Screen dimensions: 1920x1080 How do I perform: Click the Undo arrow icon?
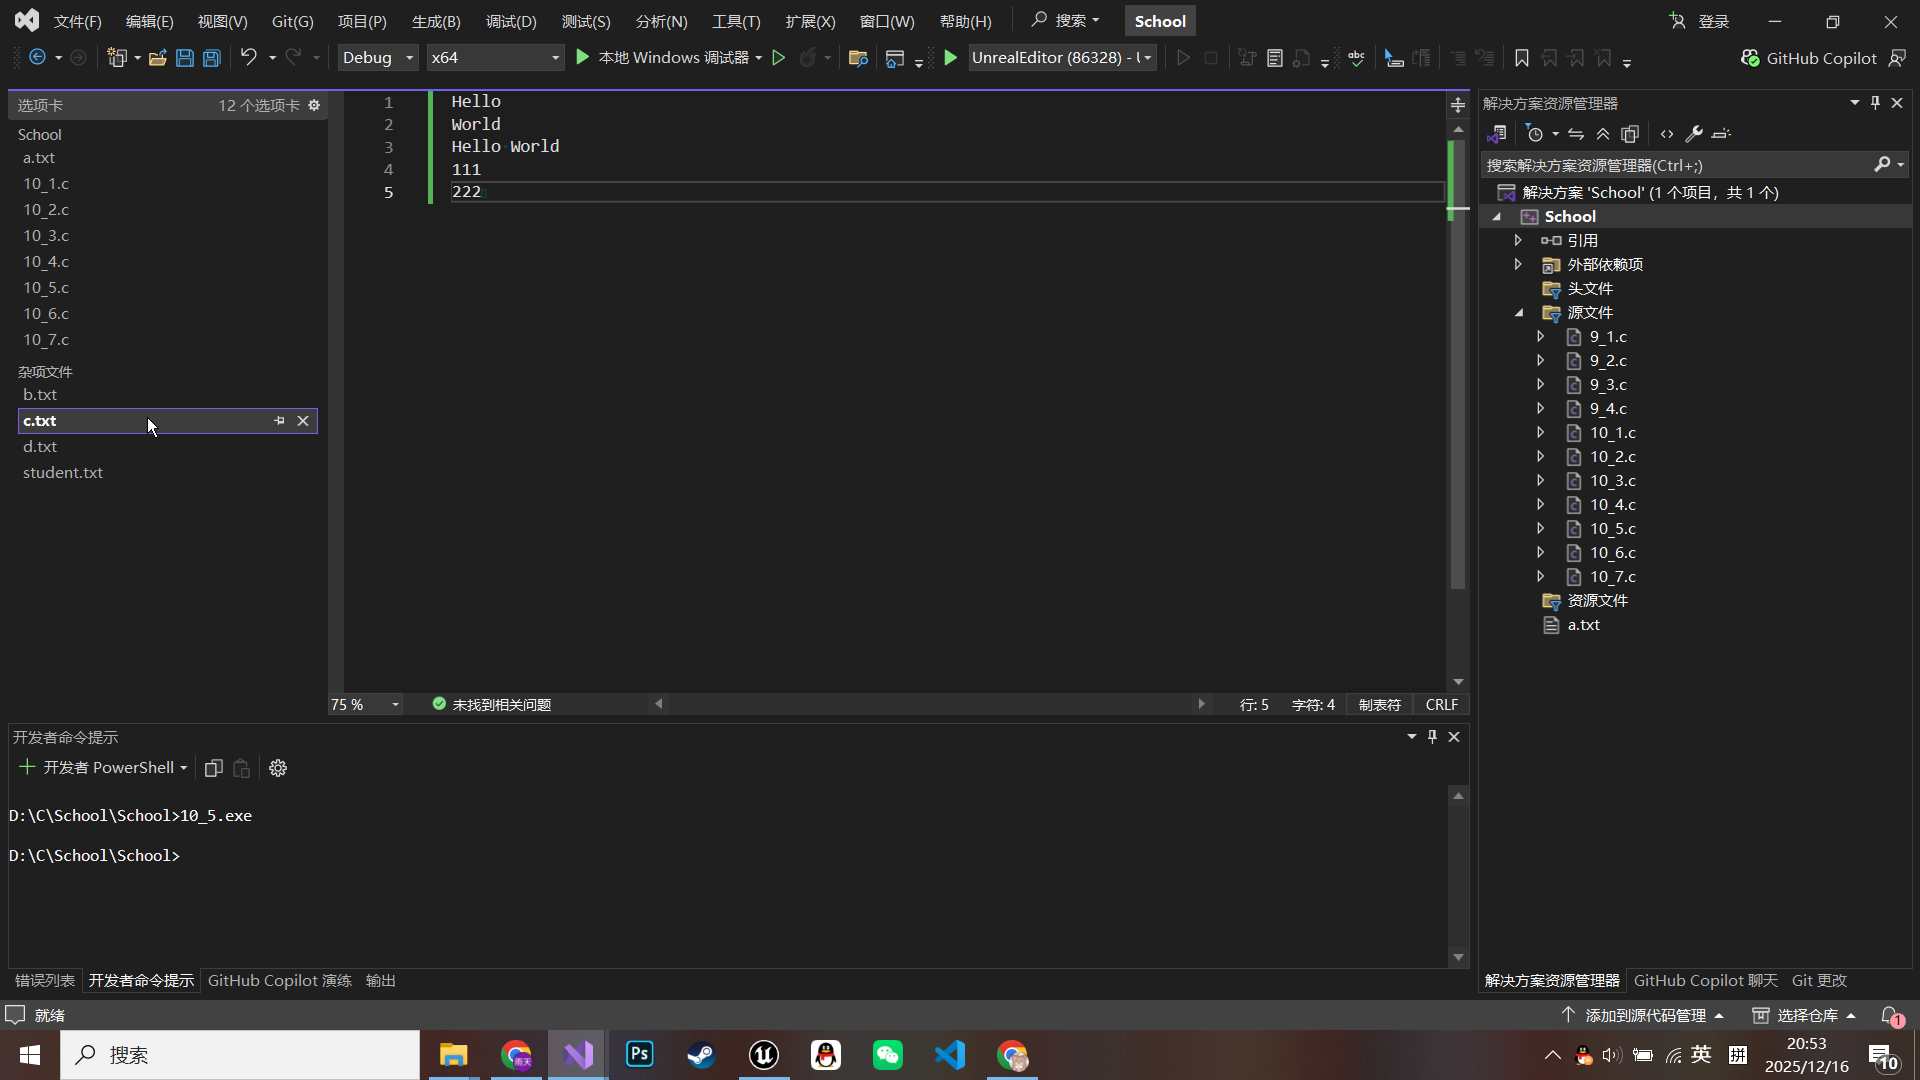pyautogui.click(x=248, y=58)
